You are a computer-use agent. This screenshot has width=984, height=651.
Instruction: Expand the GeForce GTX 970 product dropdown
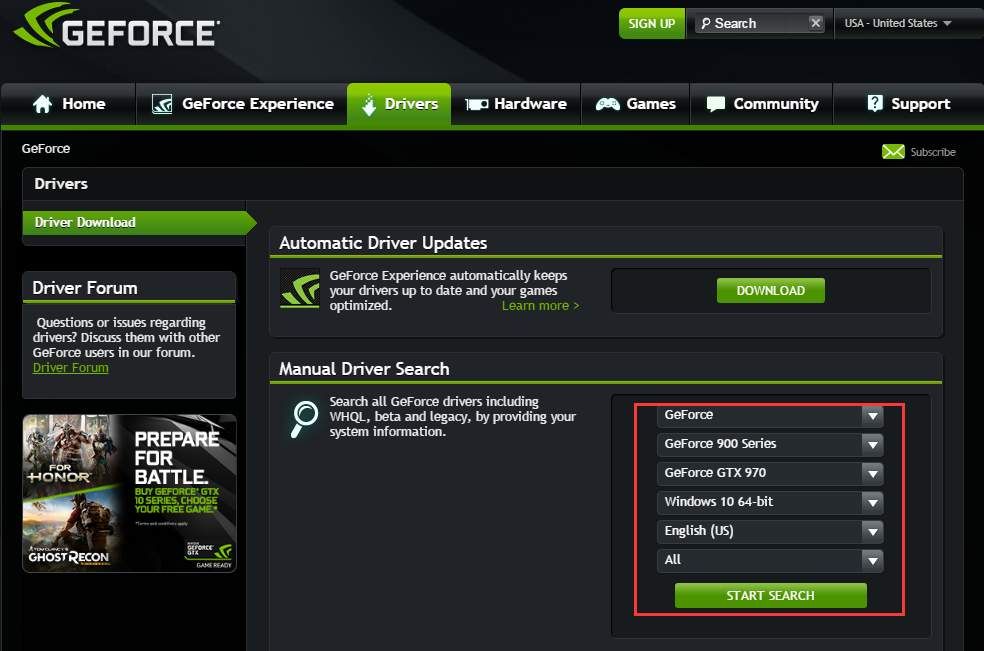[x=770, y=473]
